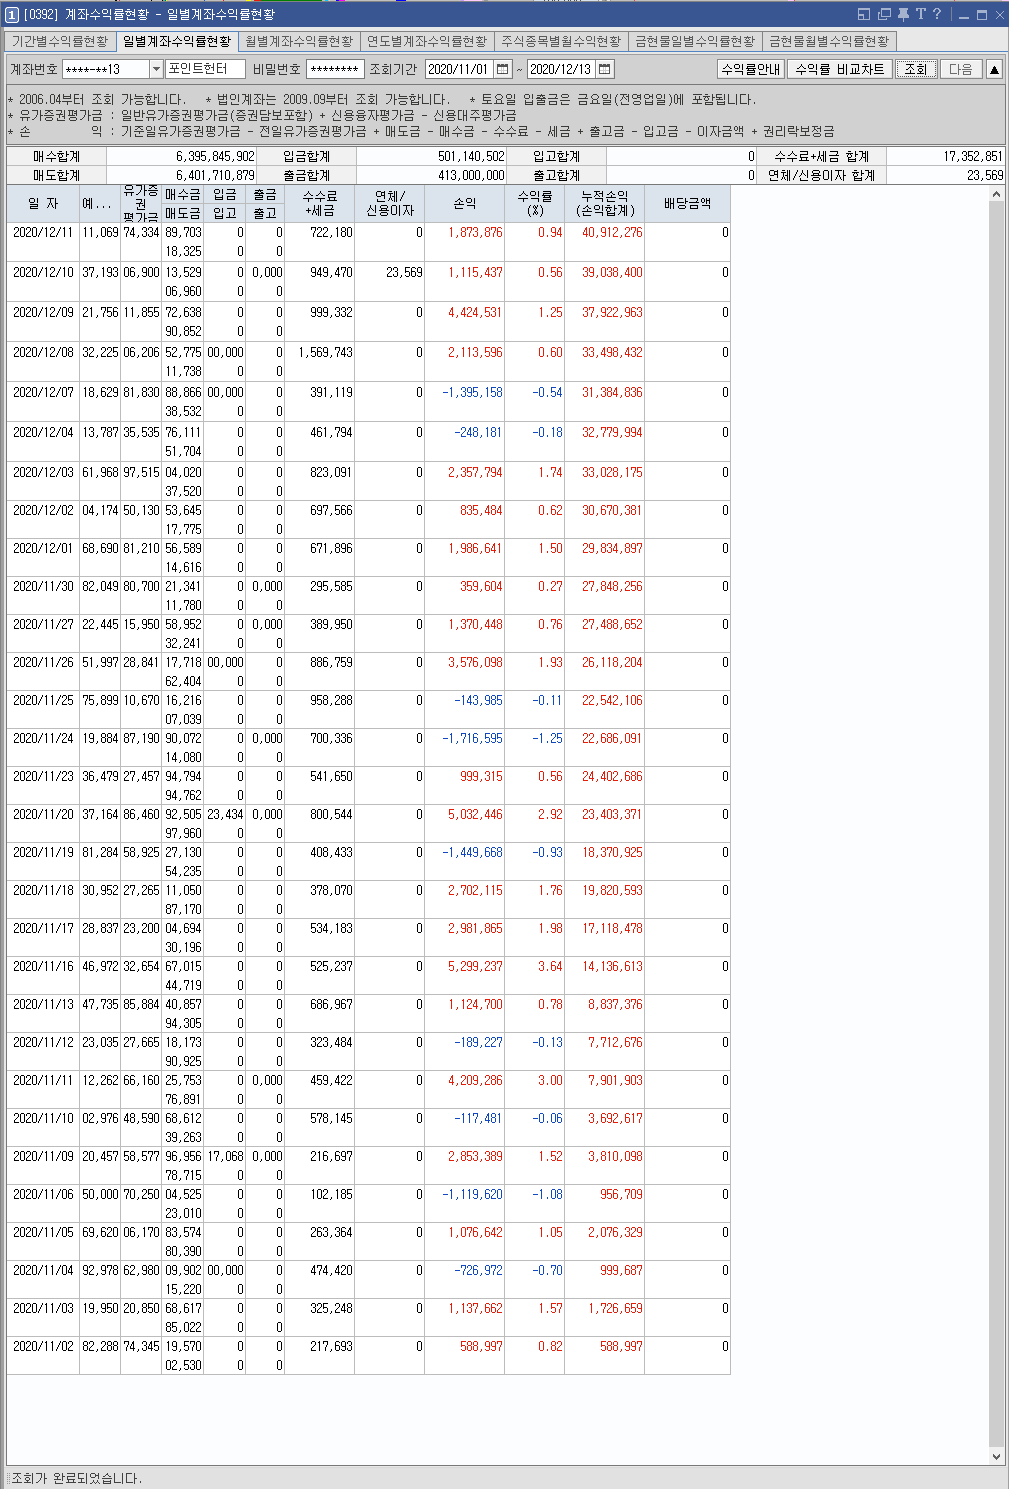The height and width of the screenshot is (1489, 1009).
Task: Open the 월별계좌수익률현황 tab
Action: [x=299, y=41]
